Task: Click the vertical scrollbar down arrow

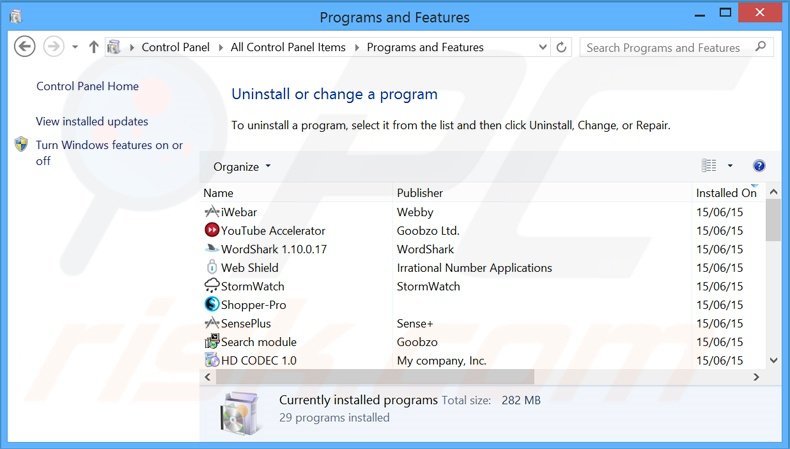Action: coord(773,360)
